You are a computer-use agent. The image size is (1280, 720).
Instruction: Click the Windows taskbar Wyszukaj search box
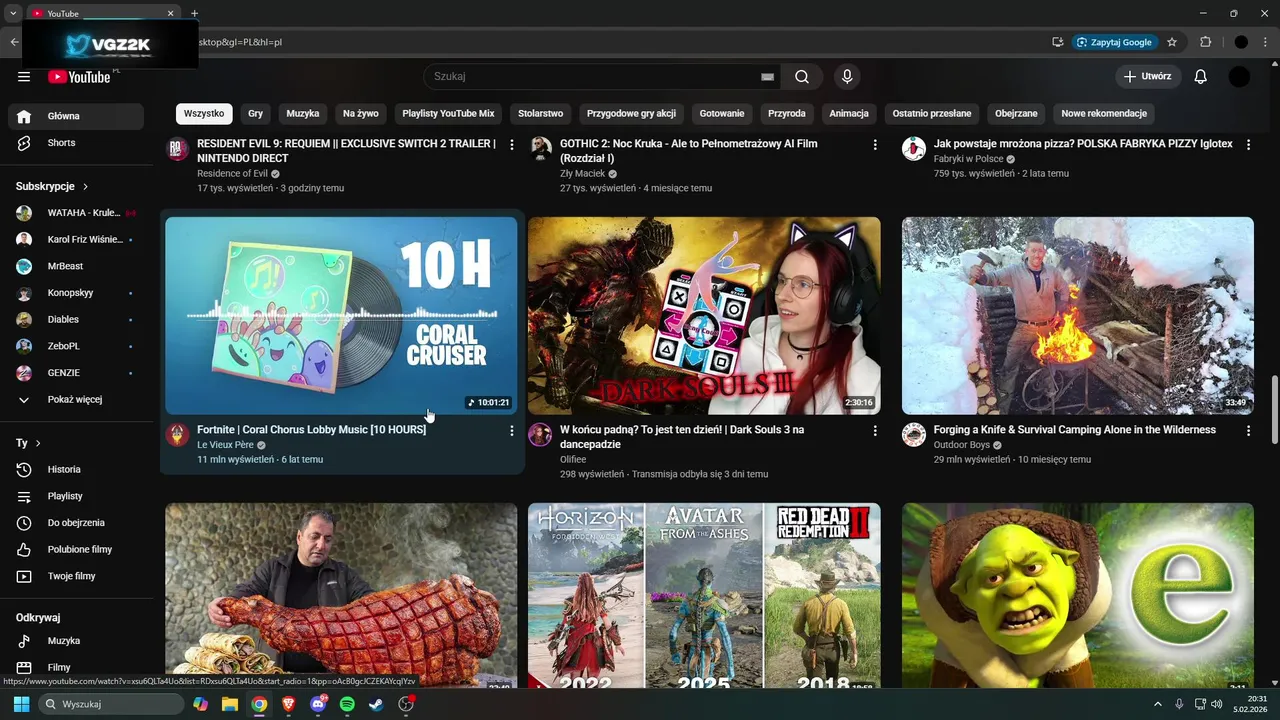point(111,704)
